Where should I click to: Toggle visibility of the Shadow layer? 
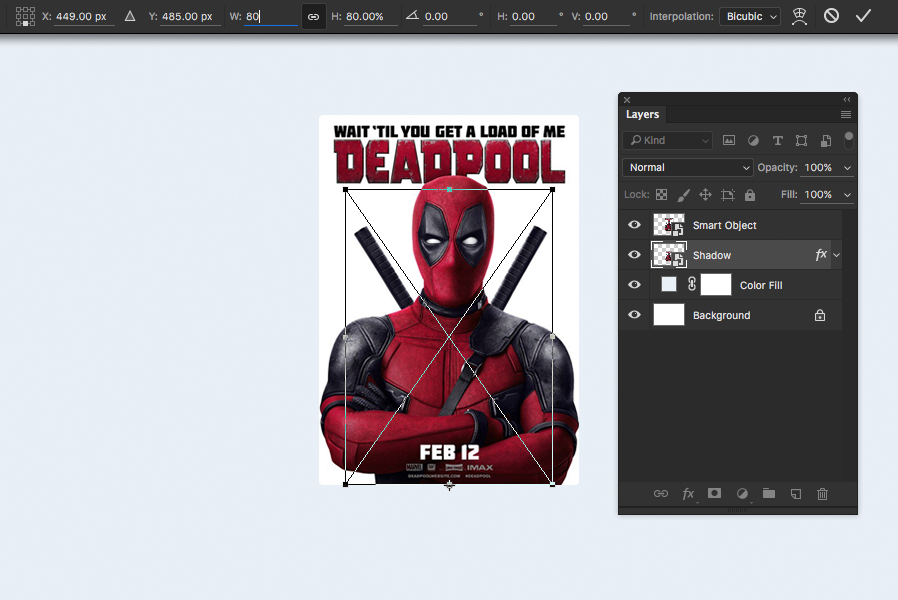[634, 254]
